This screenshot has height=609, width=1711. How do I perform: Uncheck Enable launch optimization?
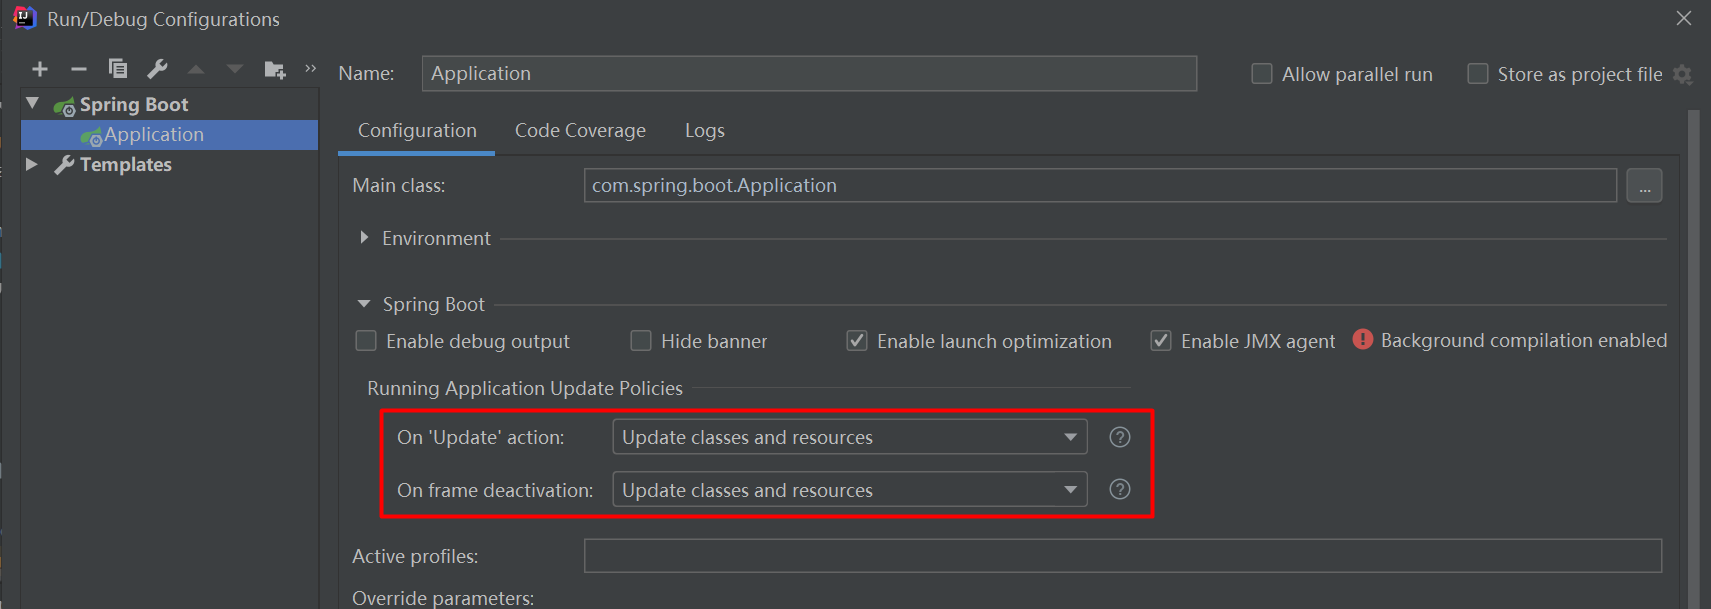[x=857, y=341]
